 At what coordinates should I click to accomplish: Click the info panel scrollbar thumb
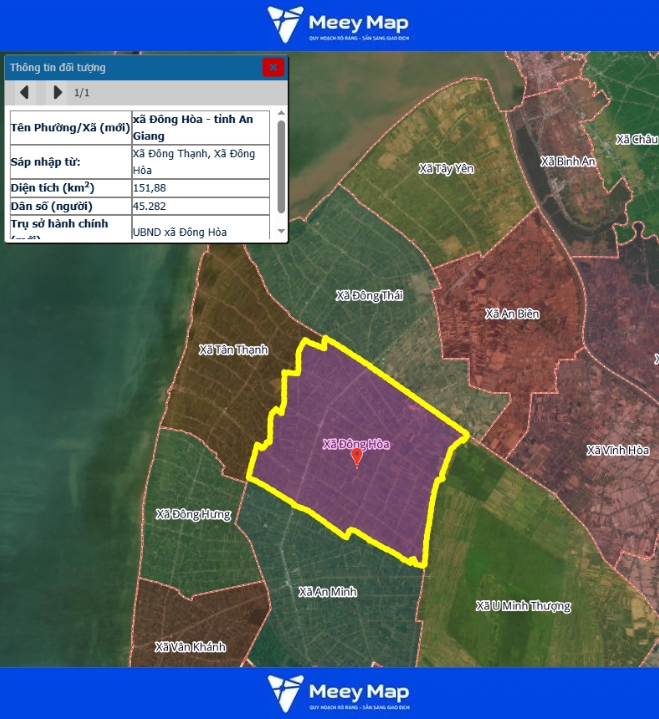(281, 150)
